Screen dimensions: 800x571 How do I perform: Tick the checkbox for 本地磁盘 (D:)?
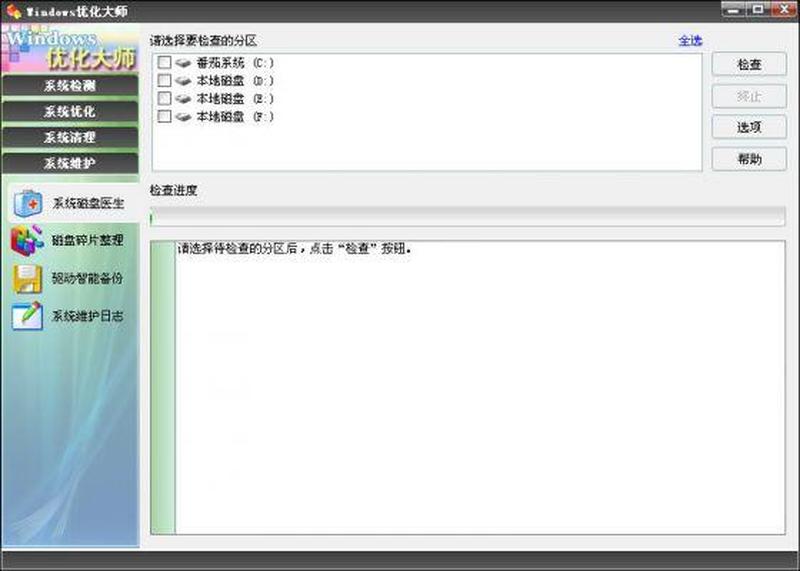[x=164, y=81]
